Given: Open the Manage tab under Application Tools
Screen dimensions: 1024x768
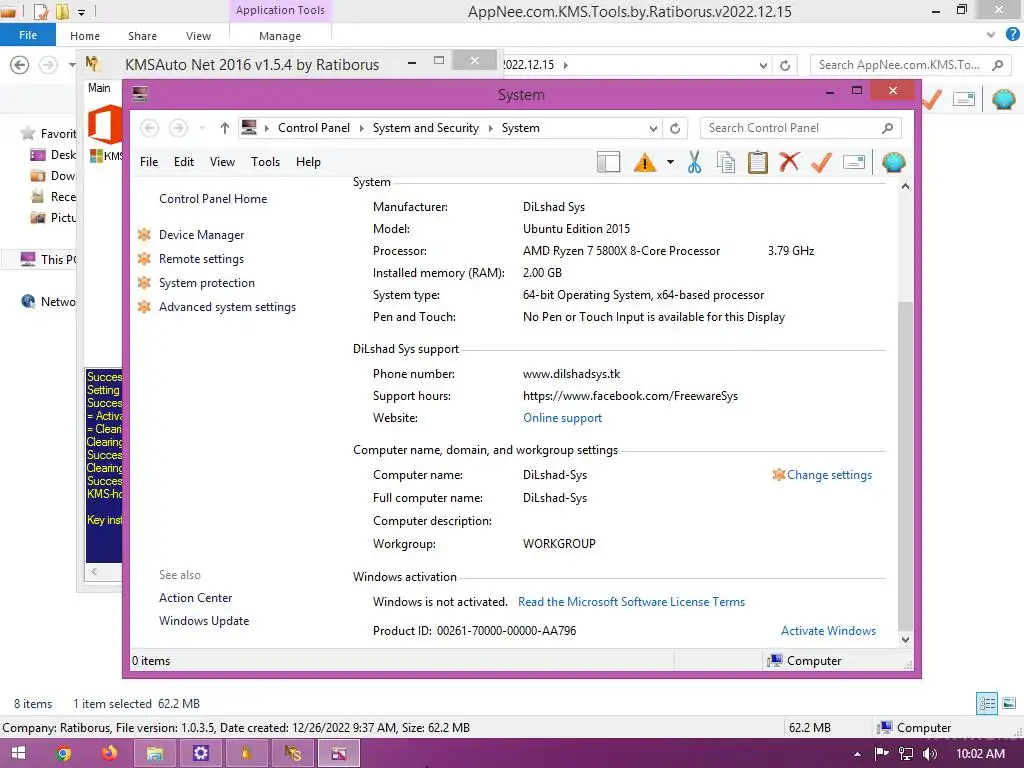Looking at the screenshot, I should pyautogui.click(x=280, y=36).
